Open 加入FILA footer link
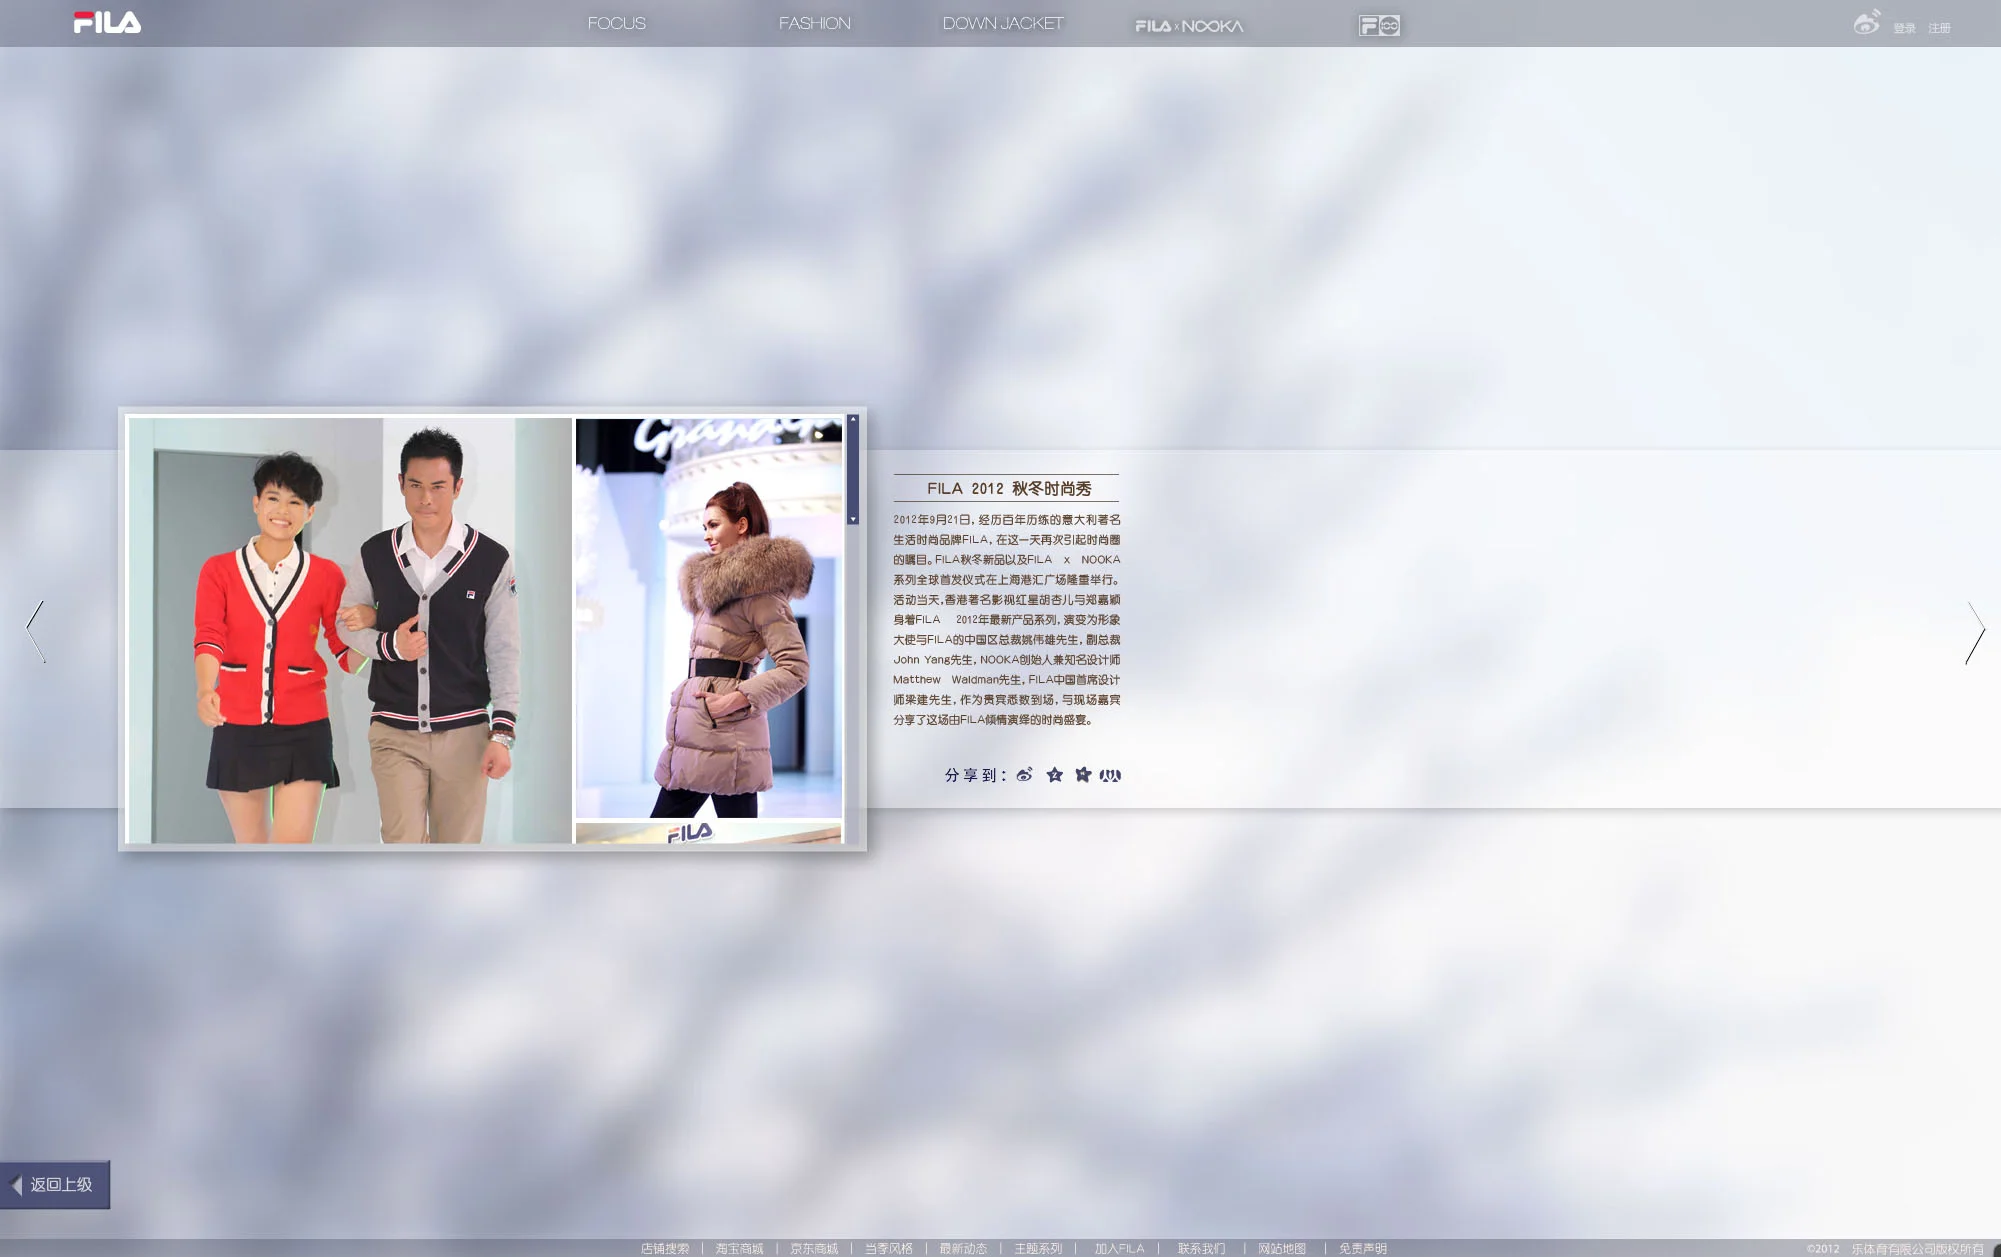 click(1119, 1248)
